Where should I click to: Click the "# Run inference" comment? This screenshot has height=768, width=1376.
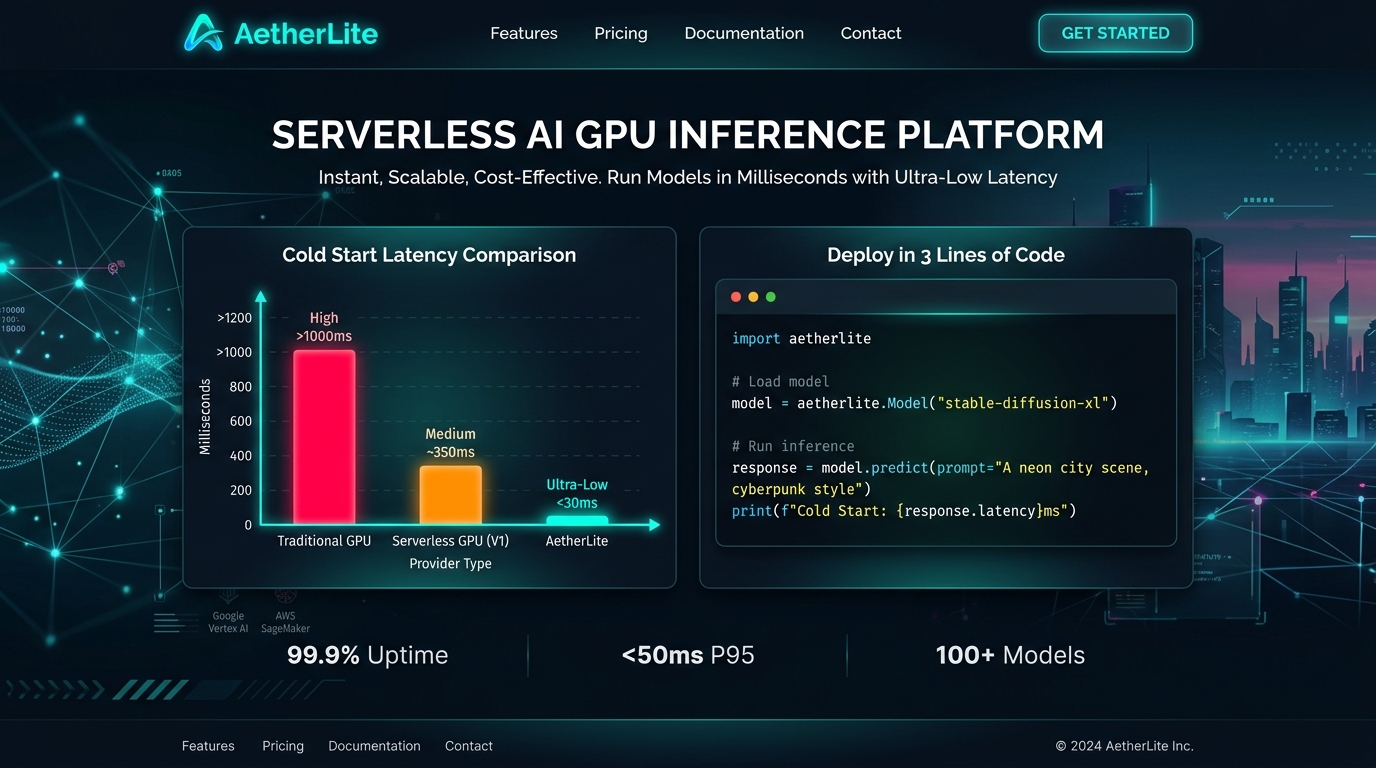pyautogui.click(x=793, y=446)
